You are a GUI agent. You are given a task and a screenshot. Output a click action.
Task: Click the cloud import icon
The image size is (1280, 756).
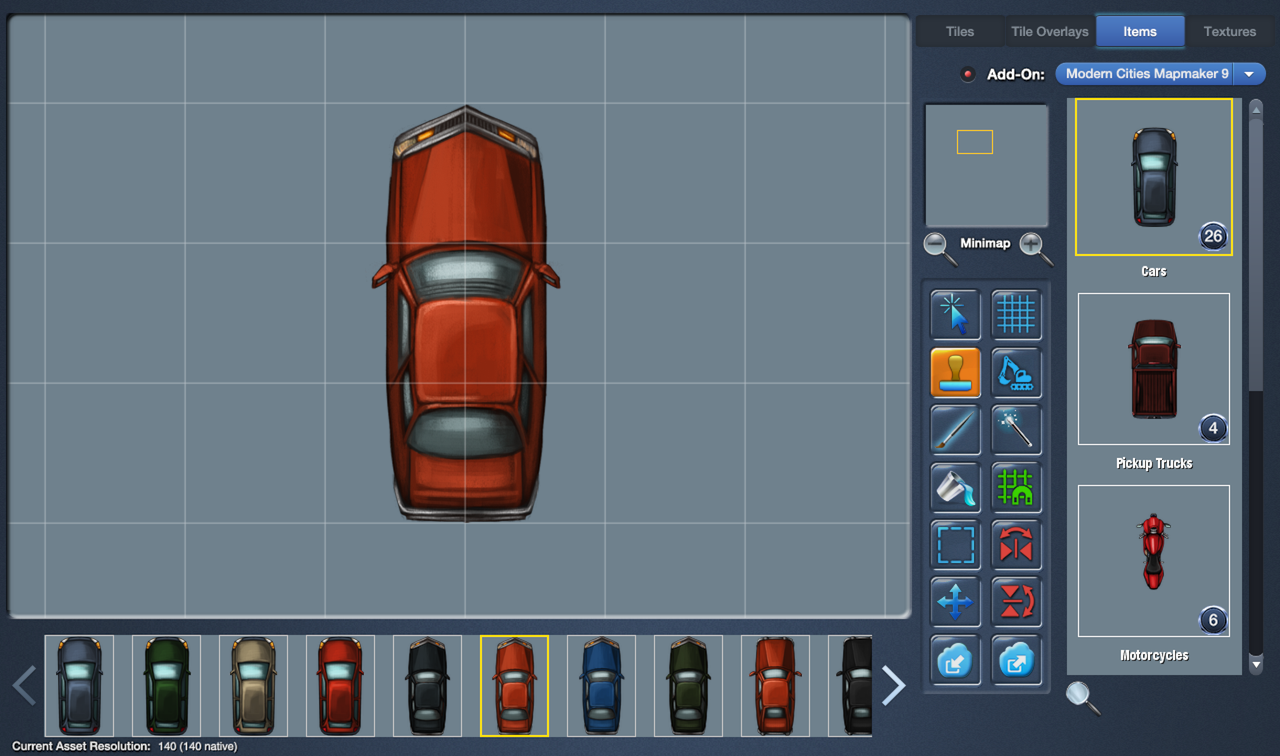(955, 659)
